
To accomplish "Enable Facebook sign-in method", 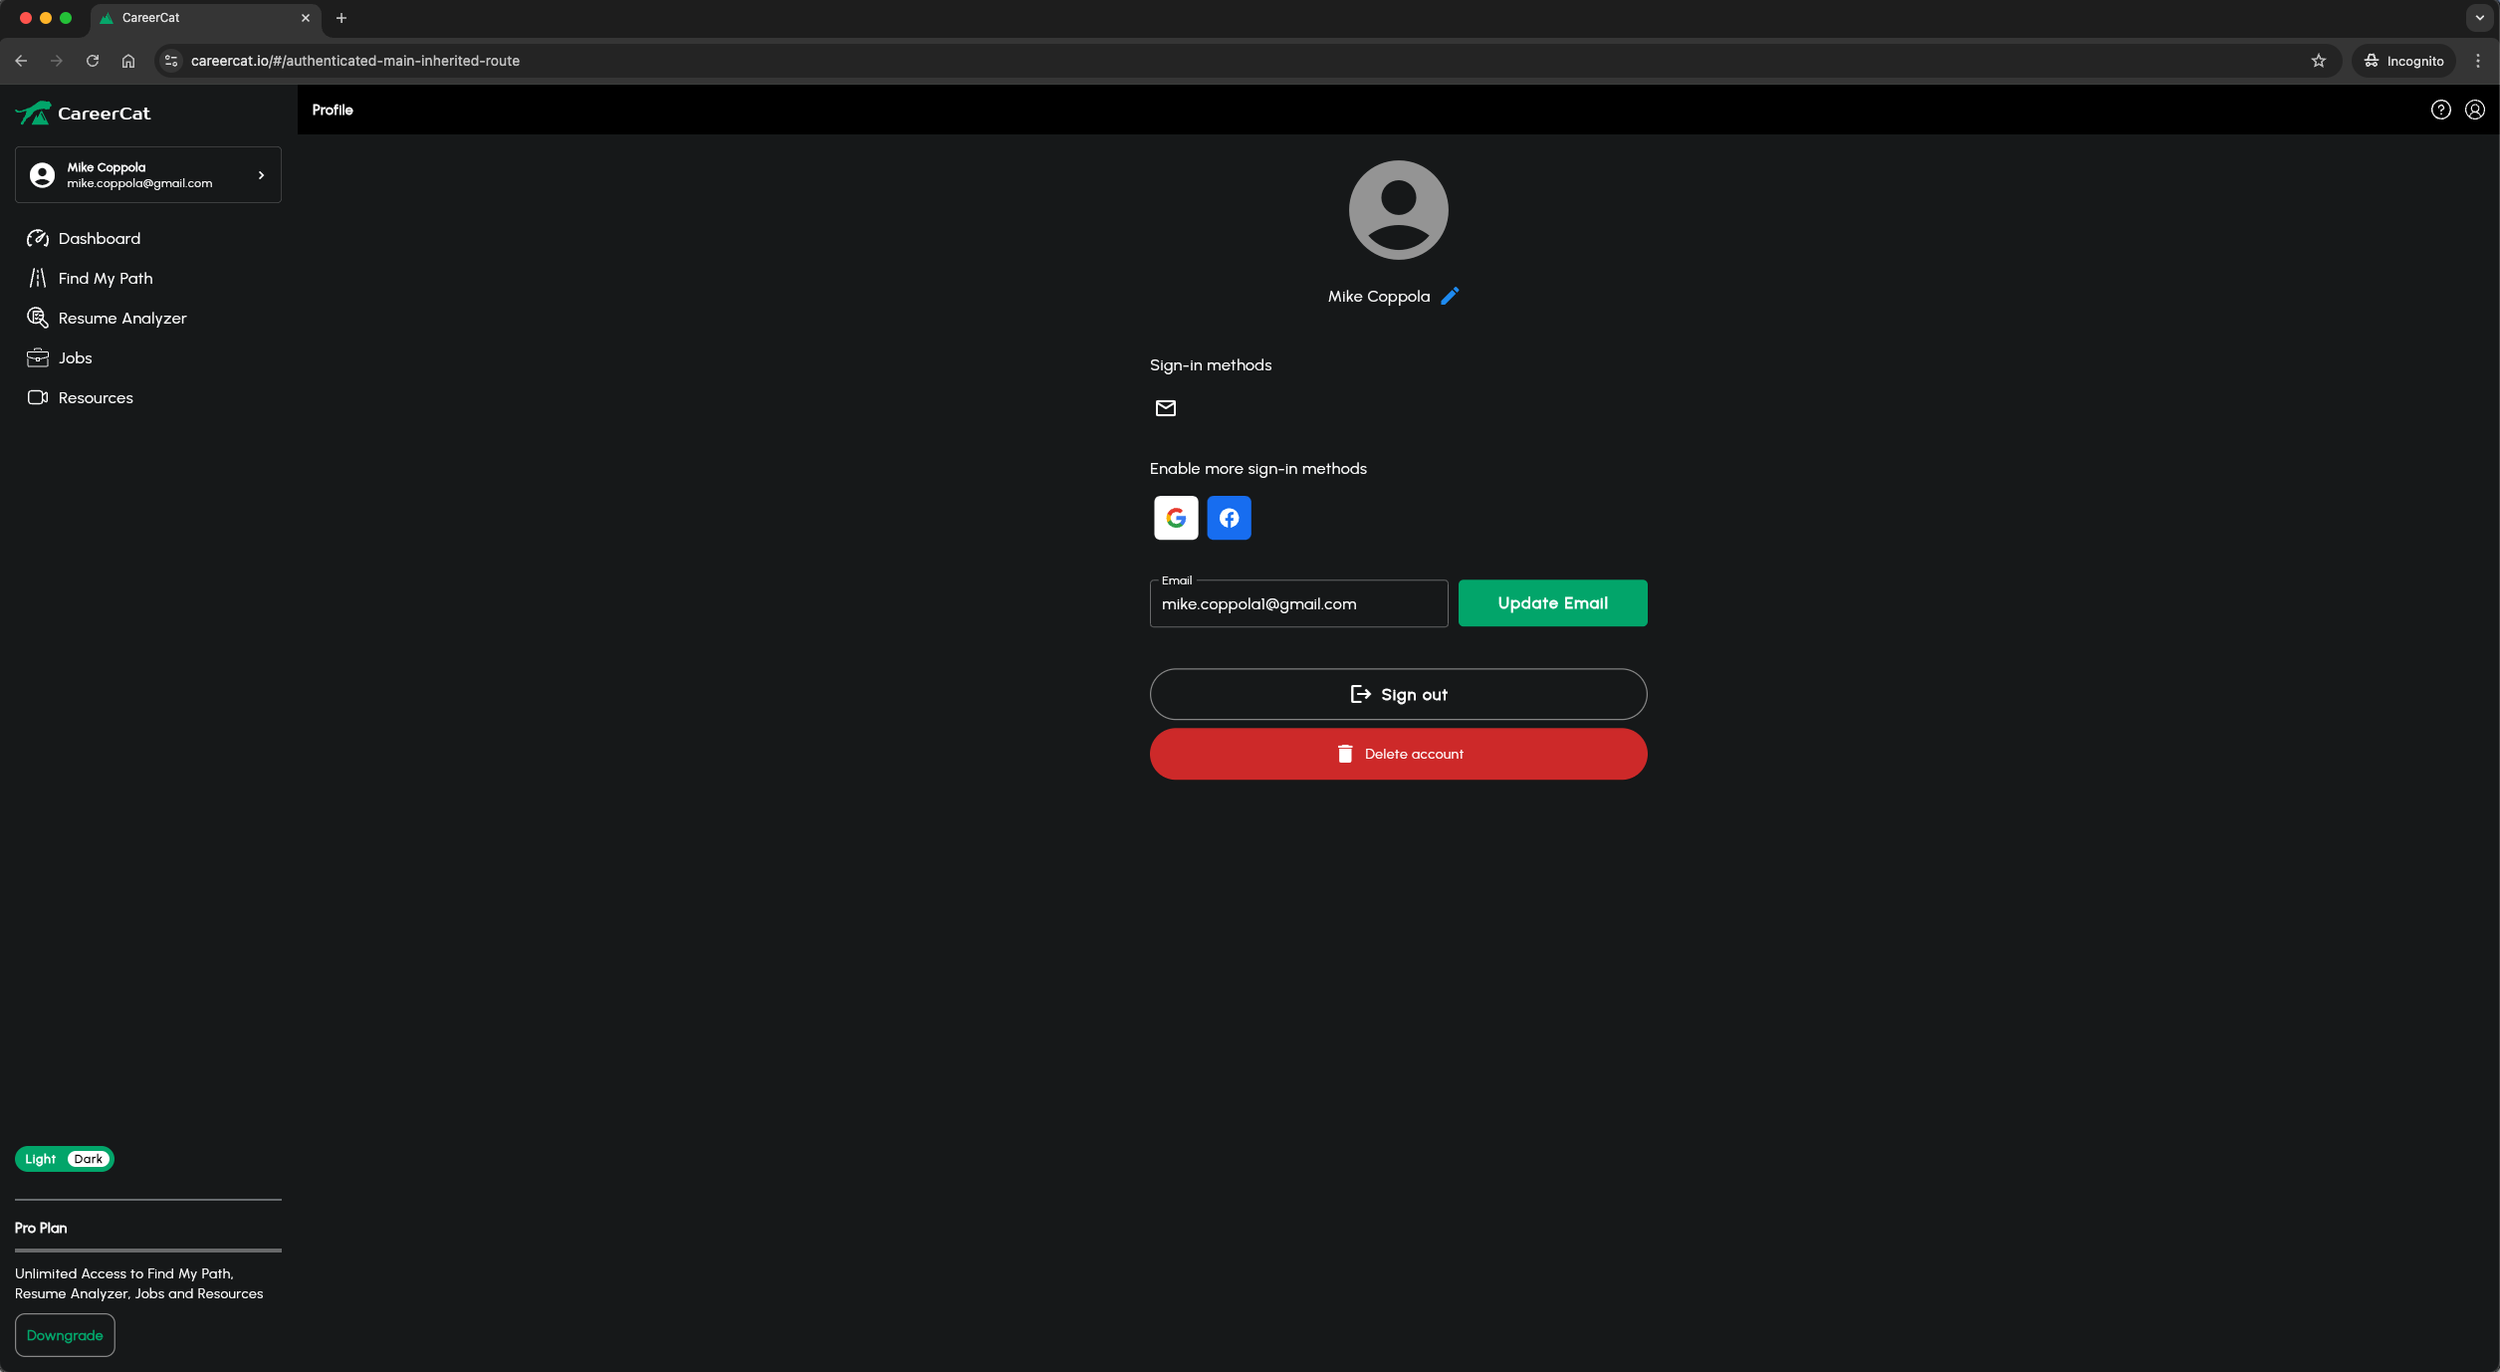I will [1229, 518].
